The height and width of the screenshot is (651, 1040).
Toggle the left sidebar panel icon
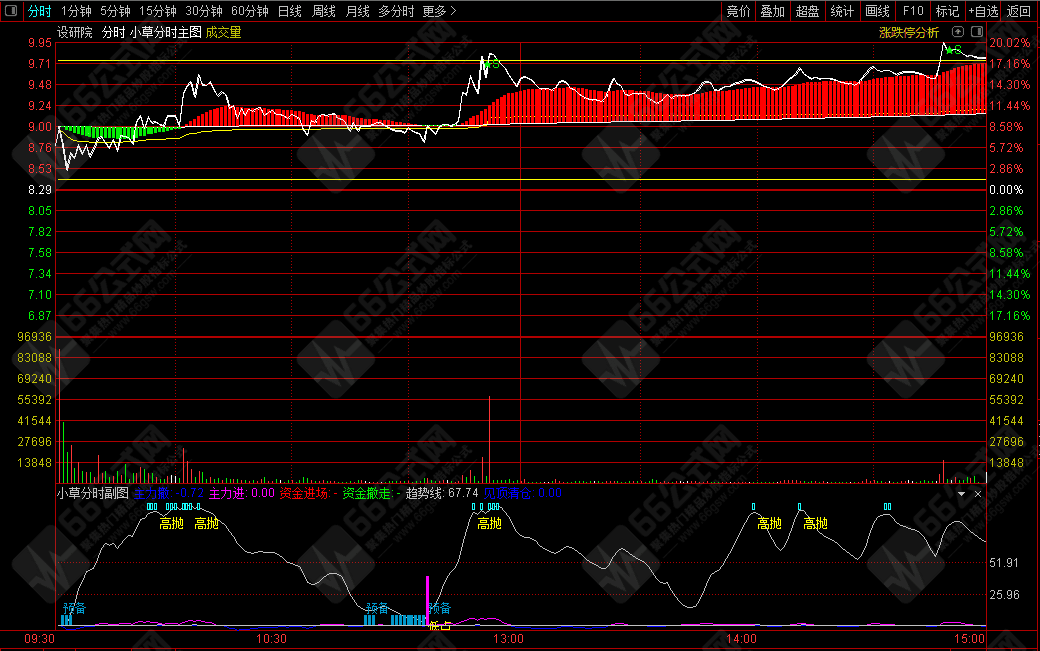tap(11, 11)
